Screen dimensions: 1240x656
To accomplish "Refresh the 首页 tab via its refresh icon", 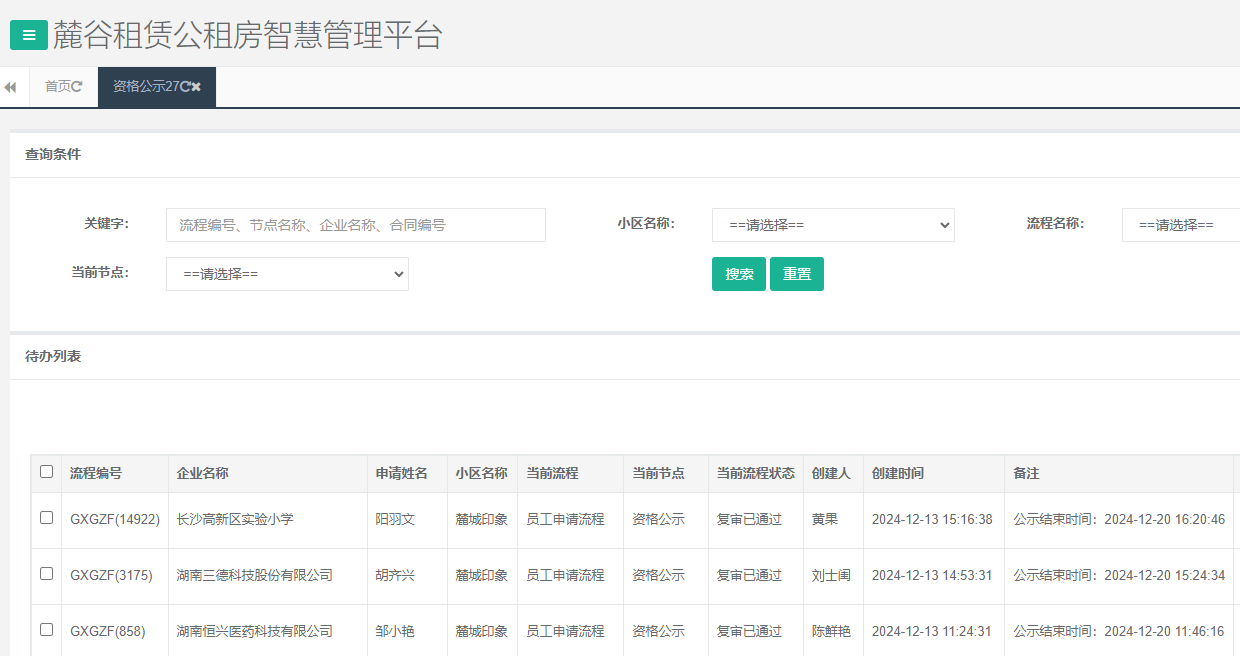I will 79,86.
